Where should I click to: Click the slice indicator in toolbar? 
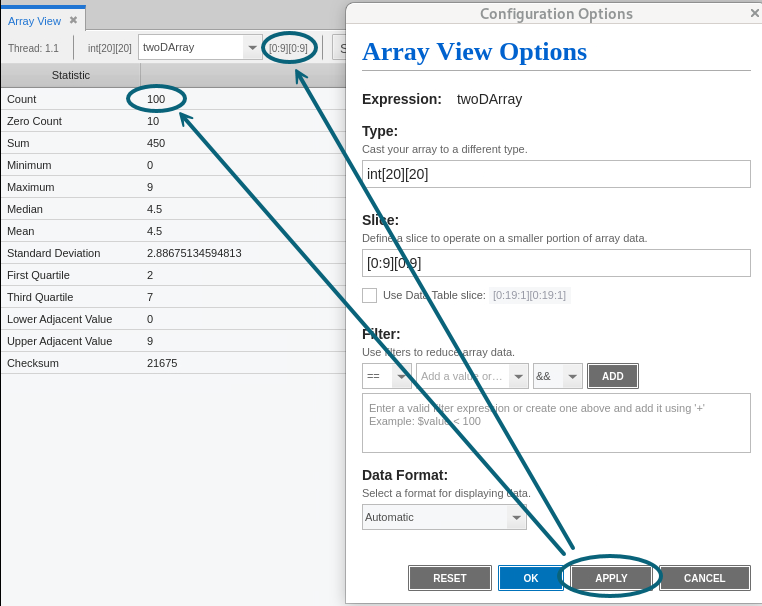[x=288, y=48]
